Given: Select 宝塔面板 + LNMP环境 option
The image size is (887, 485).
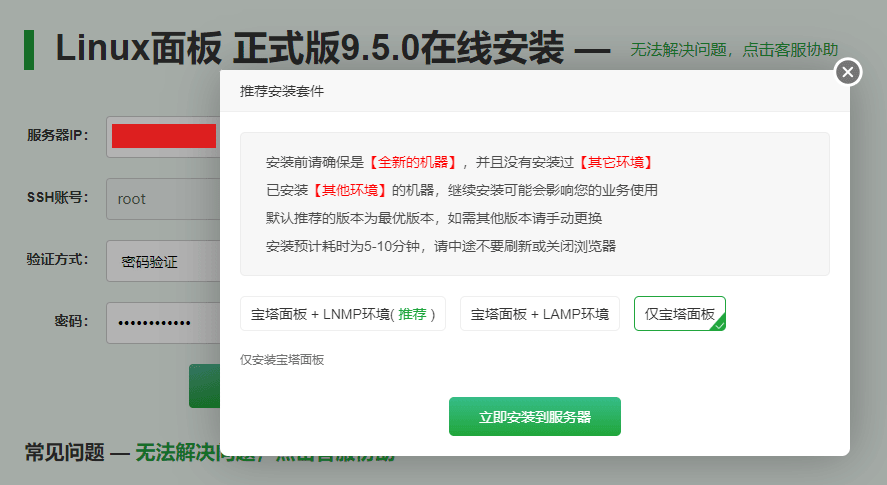Looking at the screenshot, I should coord(343,314).
